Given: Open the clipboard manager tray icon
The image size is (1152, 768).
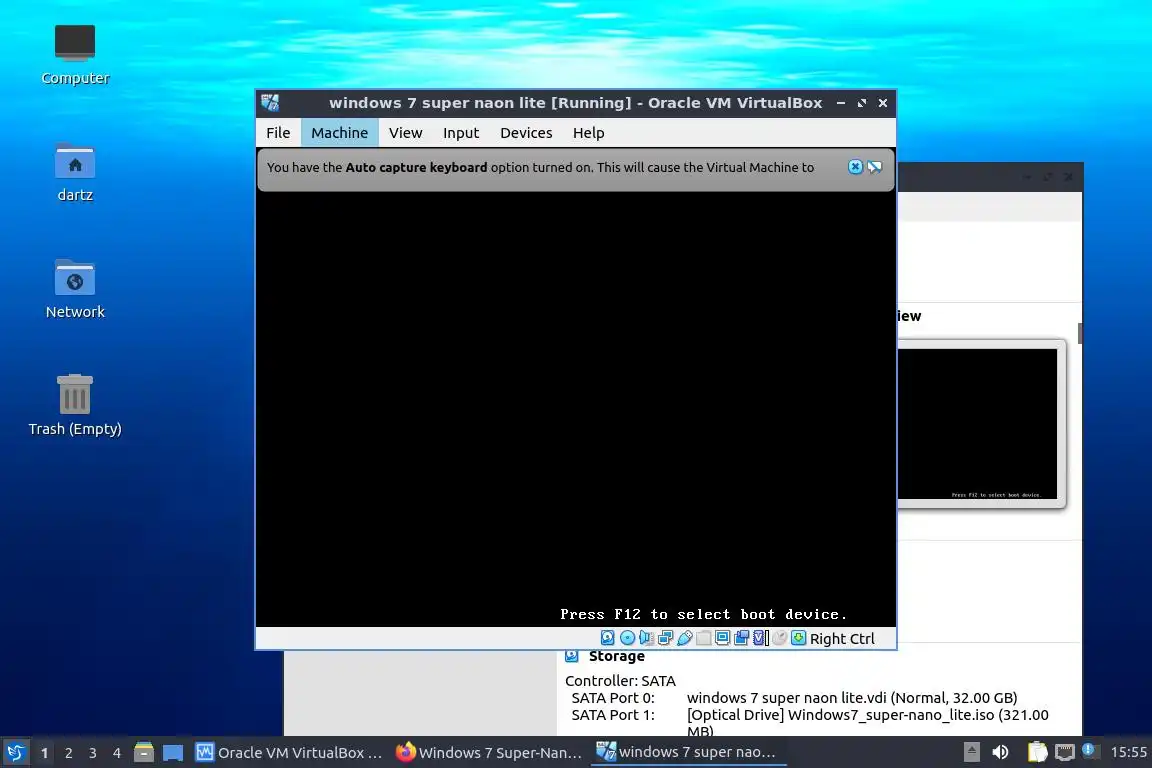Looking at the screenshot, I should pos(1037,752).
